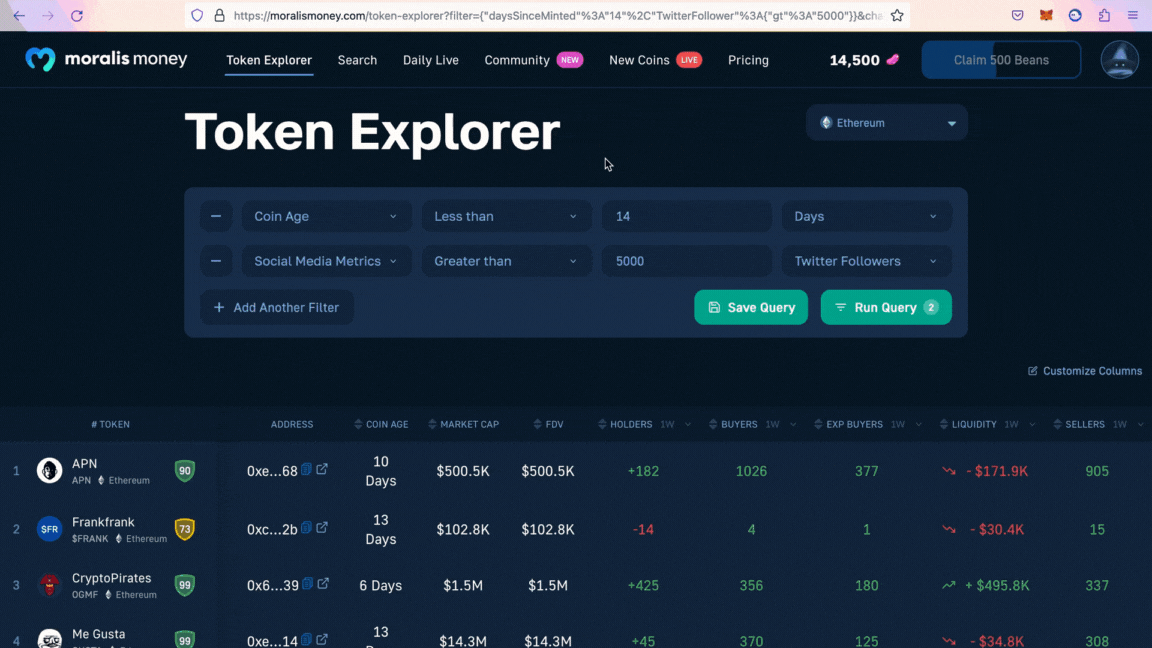Open the Days unit dropdown
Image resolution: width=1152 pixels, height=648 pixels.
tap(866, 216)
